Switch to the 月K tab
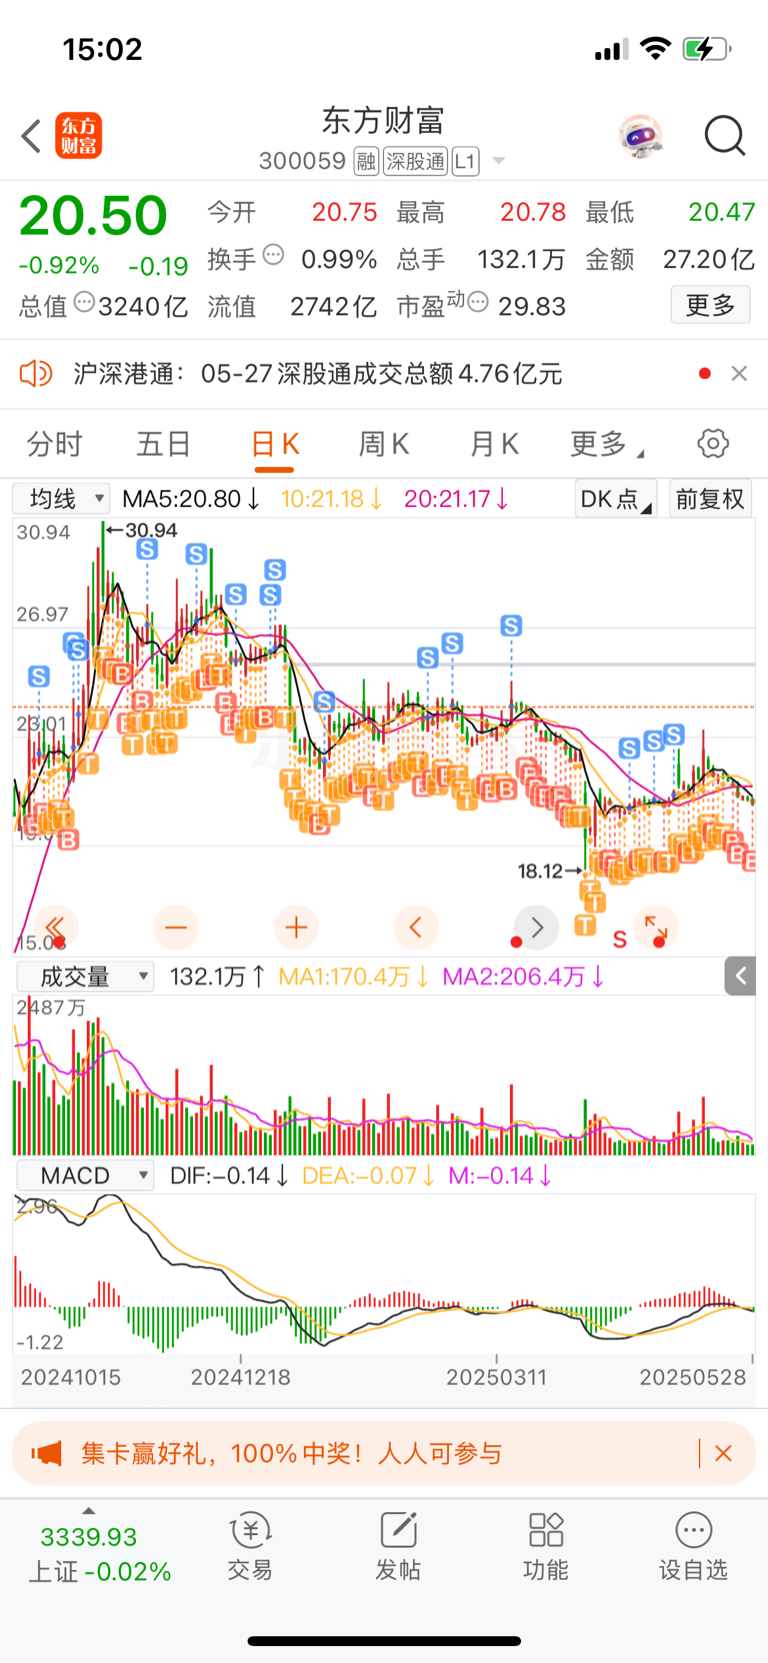The width and height of the screenshot is (768, 1663). coord(494,444)
